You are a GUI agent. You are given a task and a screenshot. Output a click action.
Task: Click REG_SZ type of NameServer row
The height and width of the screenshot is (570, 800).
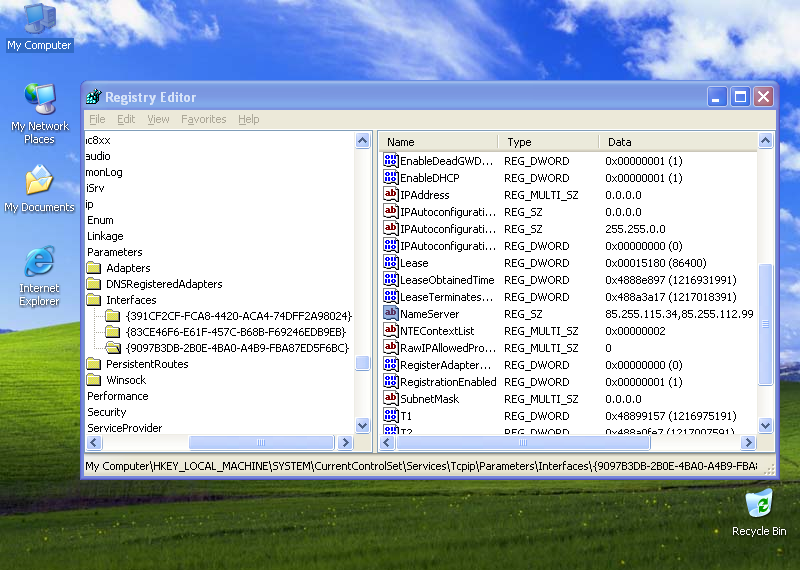click(x=523, y=314)
